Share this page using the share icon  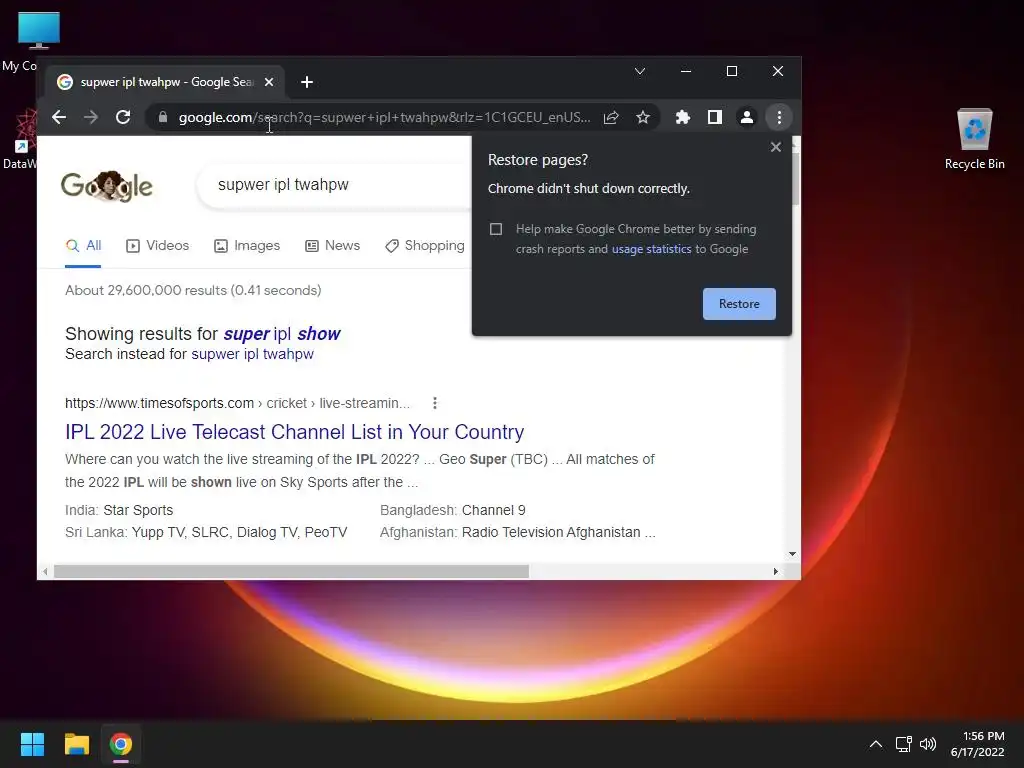611,118
